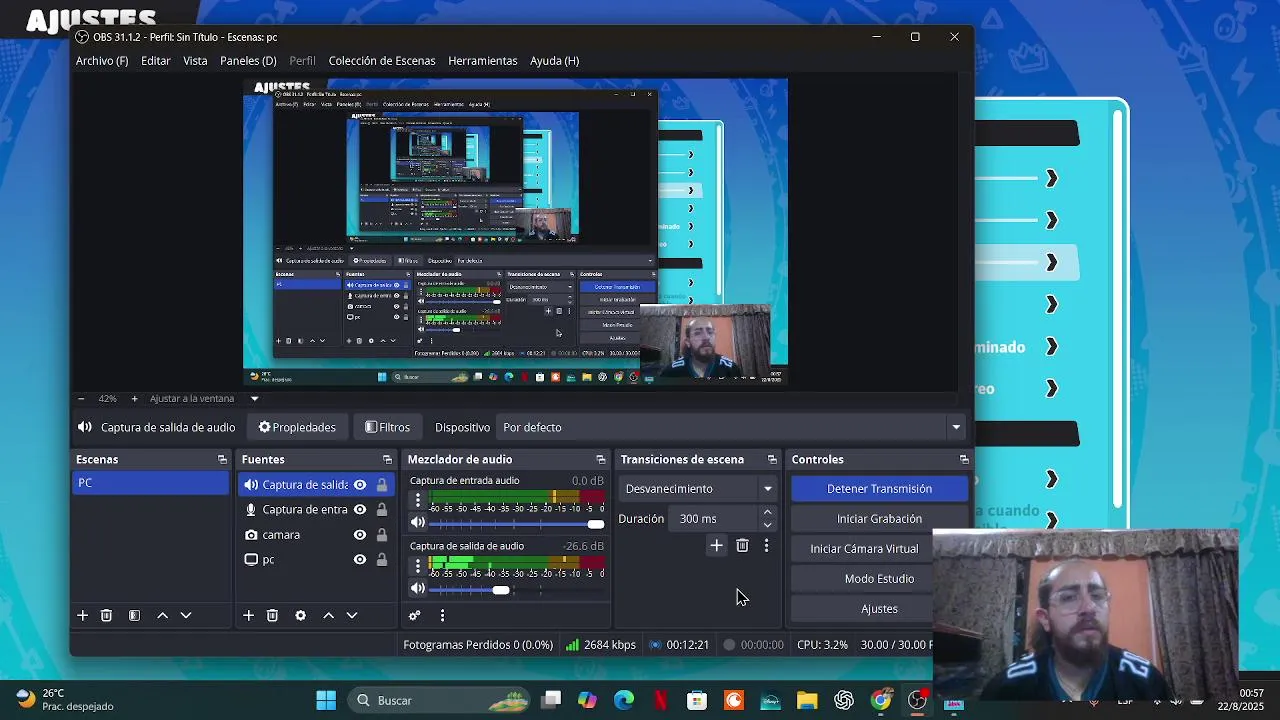Select PC scene in Escenas list
This screenshot has height=720, width=1280.
click(152, 483)
